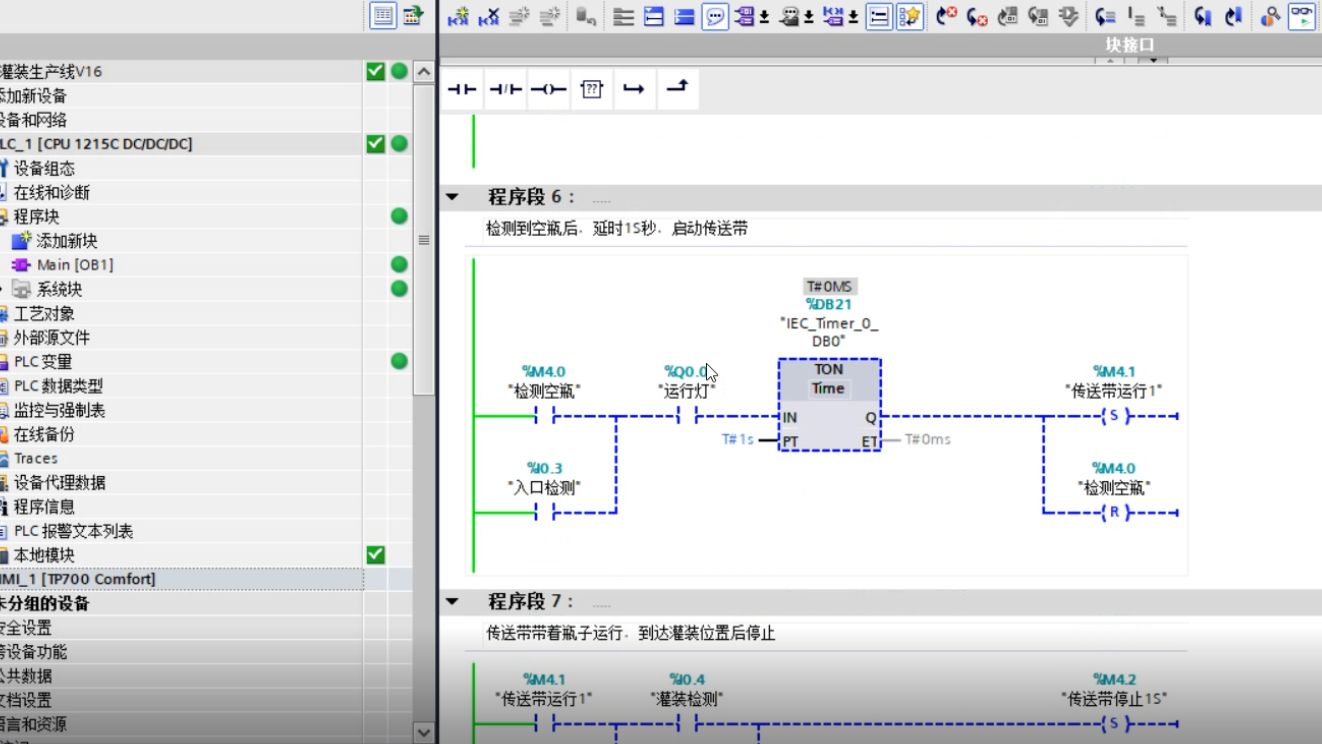Click the red-X backward arrow toolbar icon

[977, 16]
